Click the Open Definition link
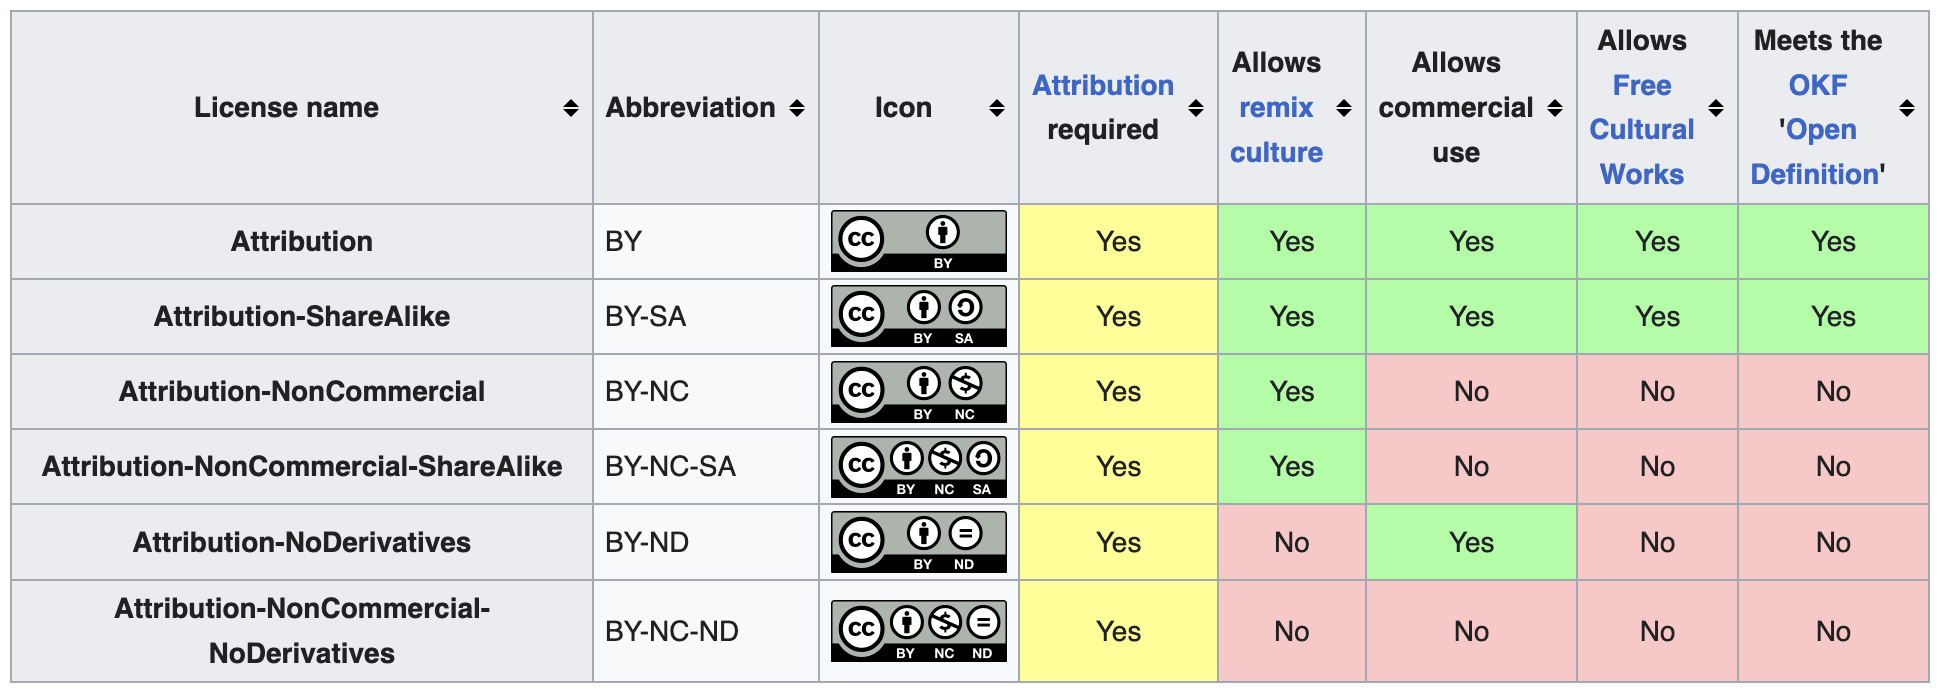The width and height of the screenshot is (1940, 694). (x=1817, y=152)
